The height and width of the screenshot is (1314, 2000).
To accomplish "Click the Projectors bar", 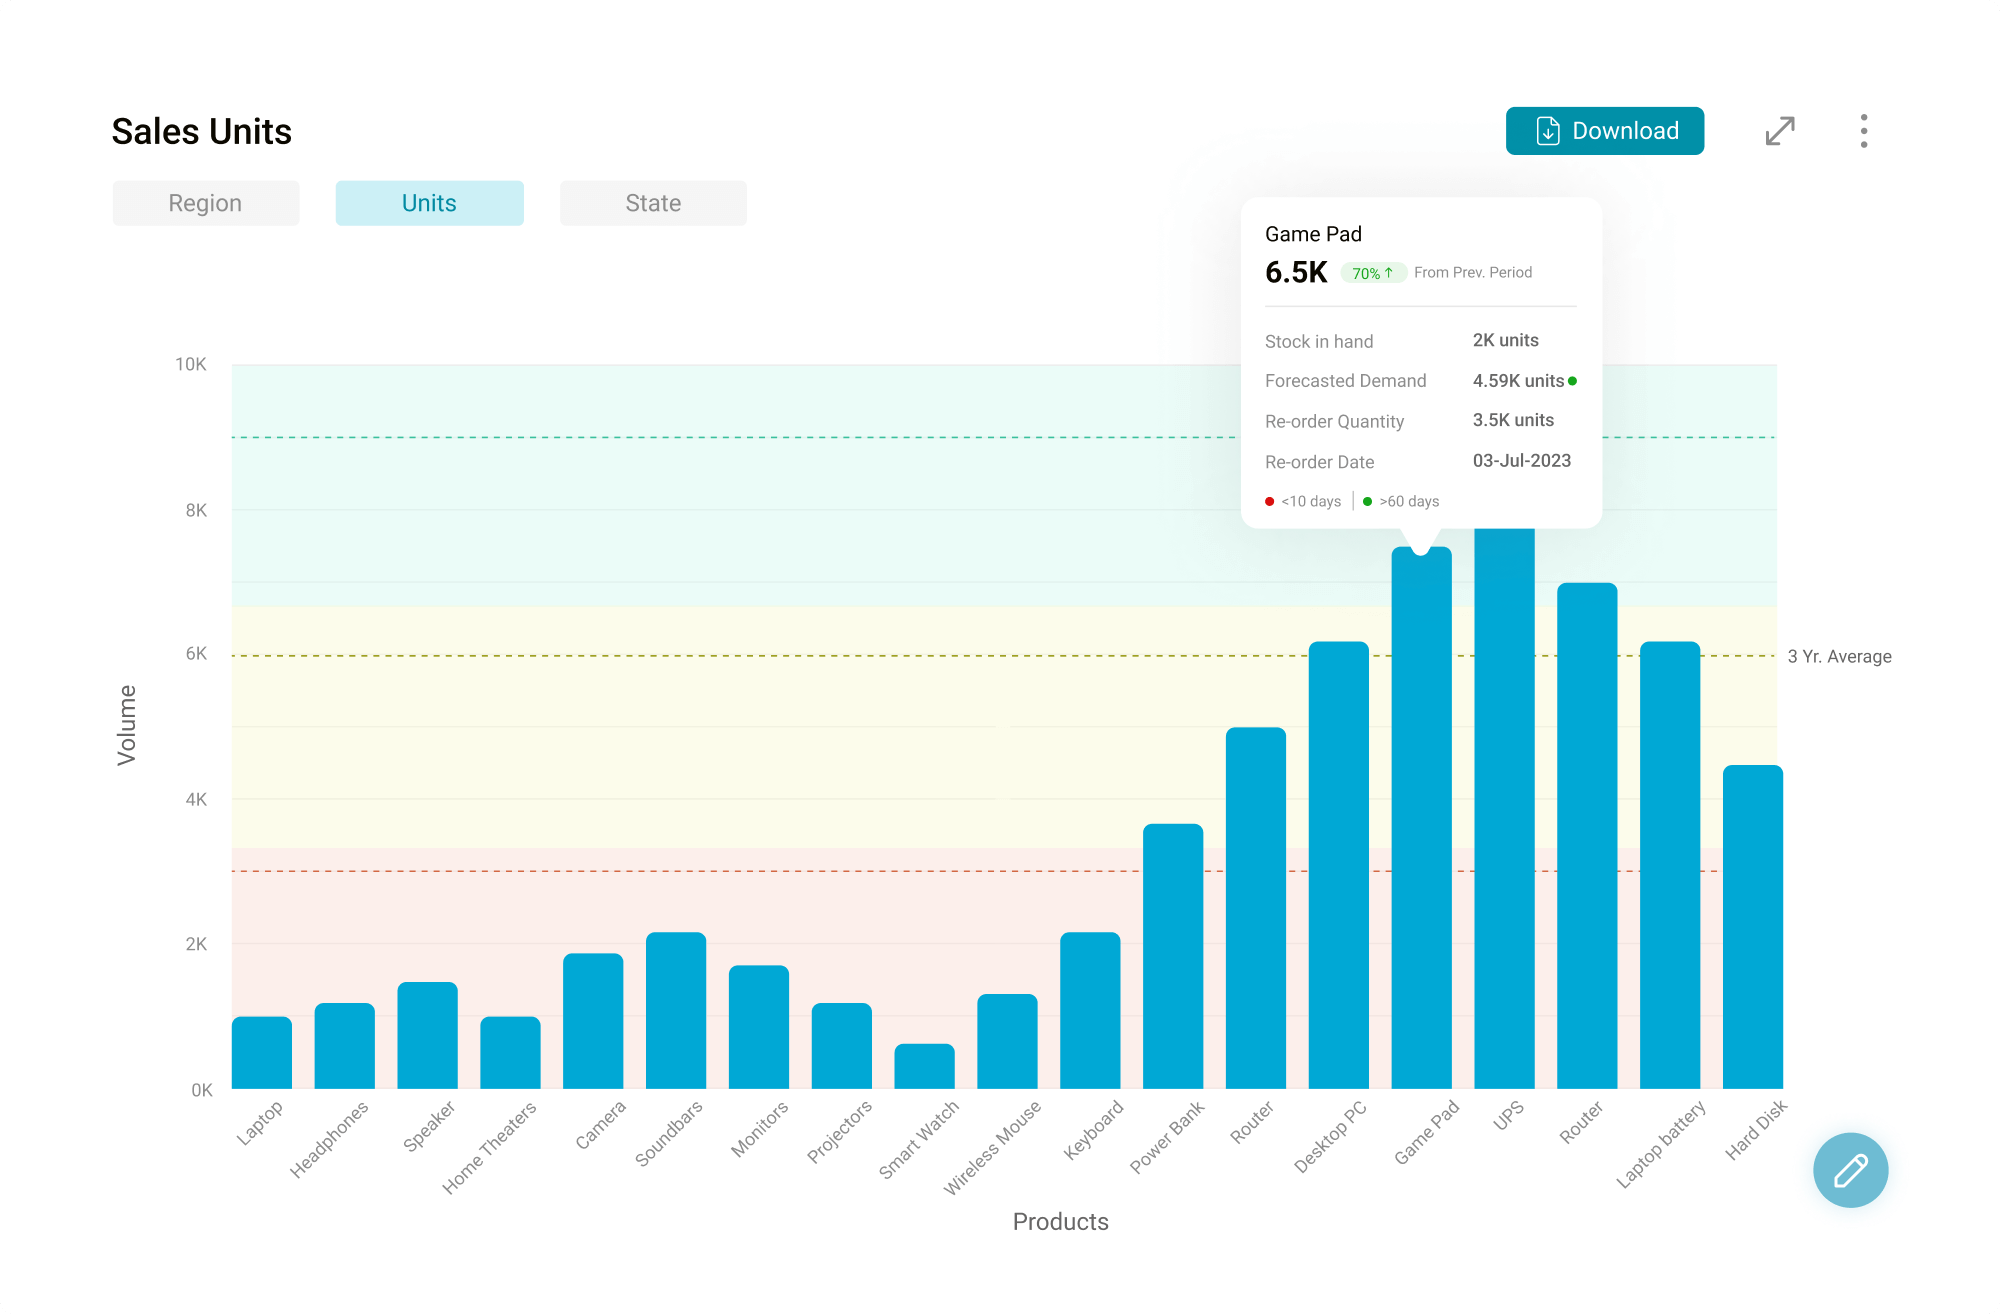I will point(842,1046).
